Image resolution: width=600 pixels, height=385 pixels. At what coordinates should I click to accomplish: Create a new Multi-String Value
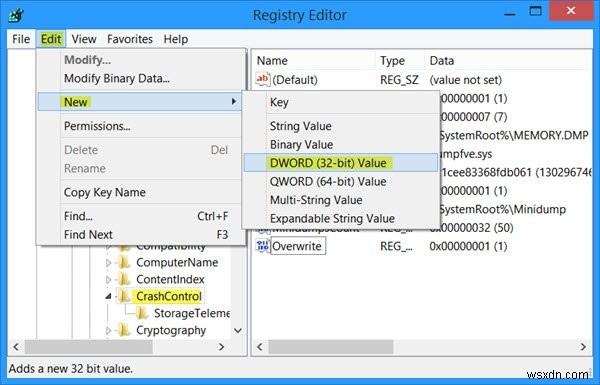tap(341, 200)
